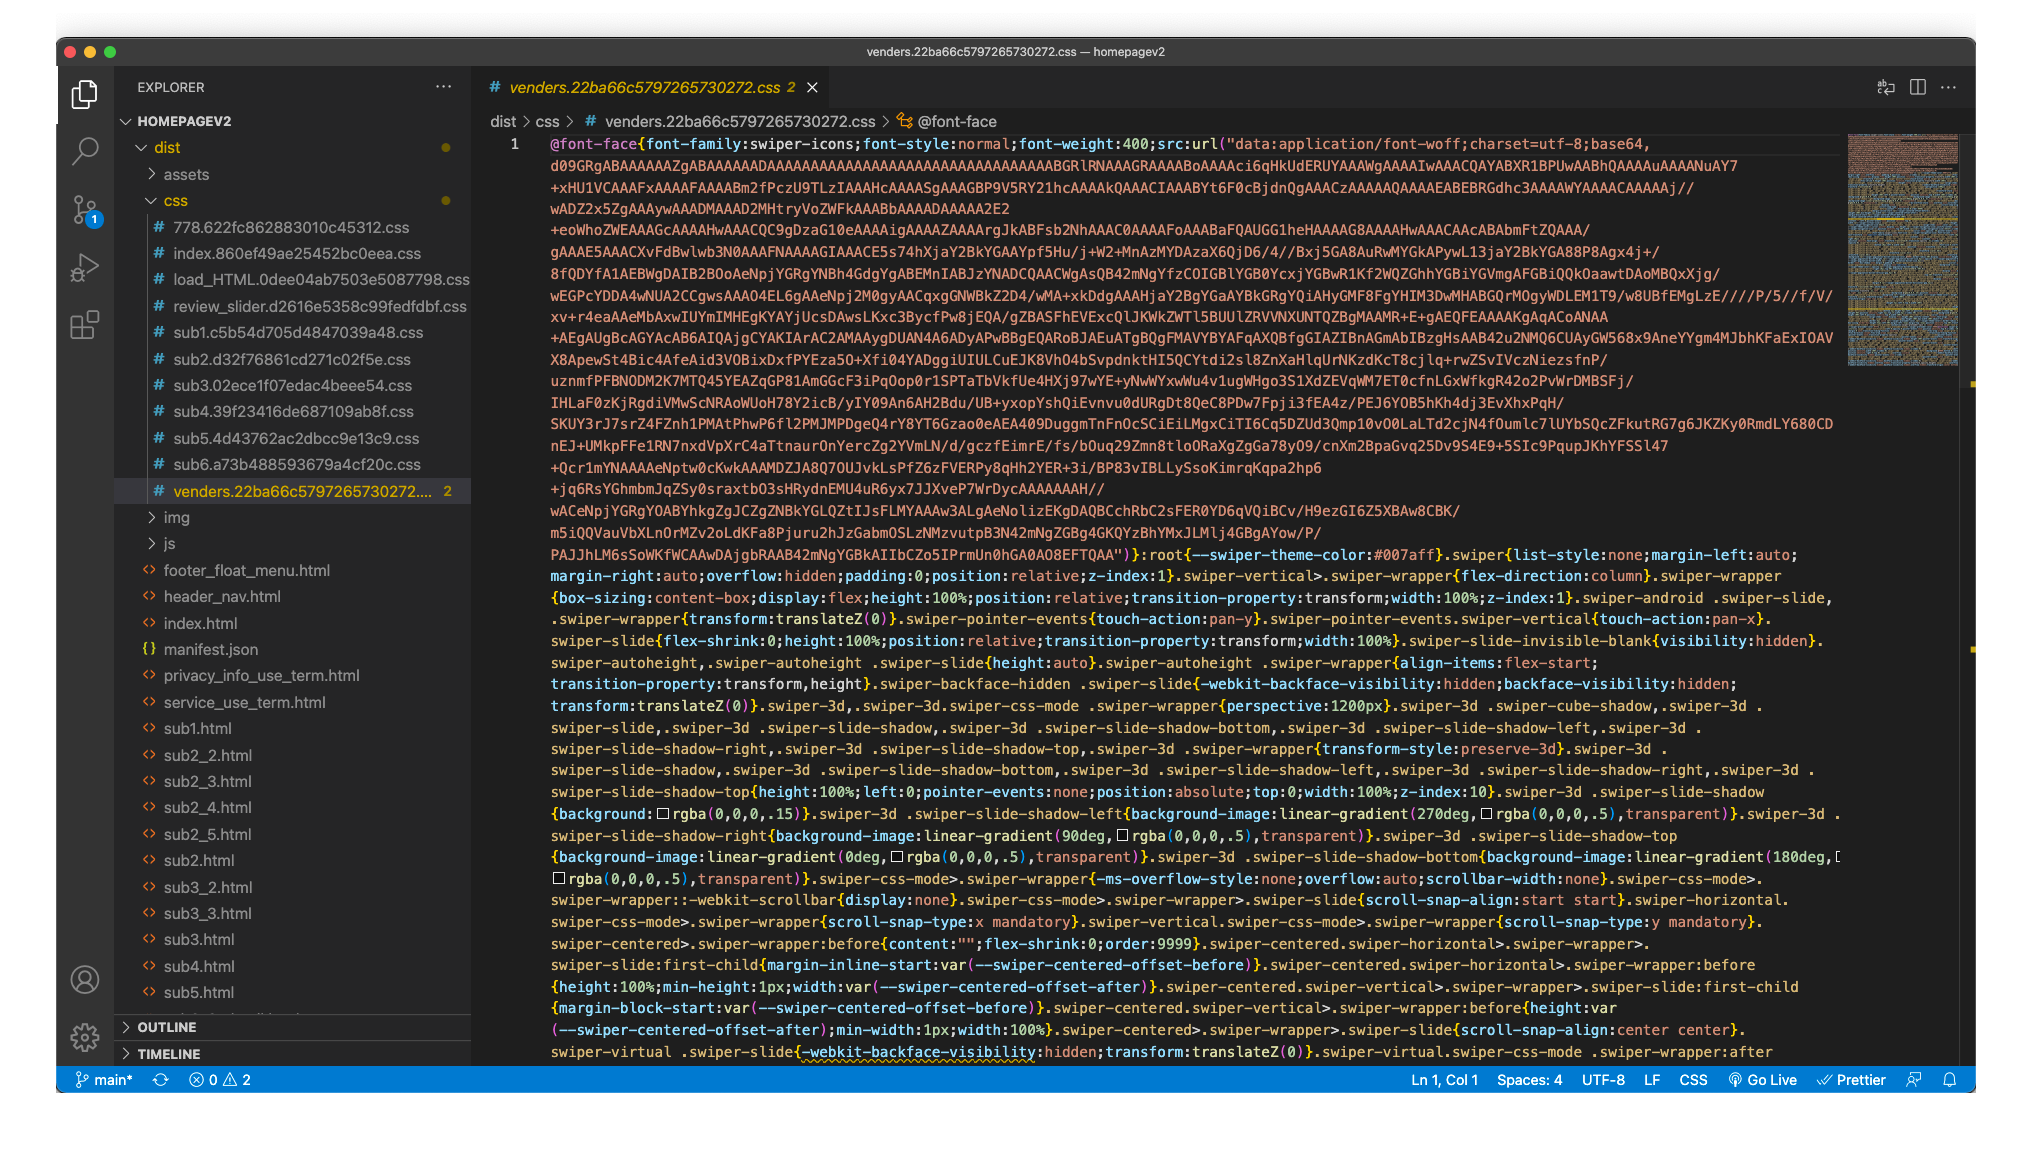Expand the Timeline section
This screenshot has width=2032, height=1167.
pos(170,1053)
